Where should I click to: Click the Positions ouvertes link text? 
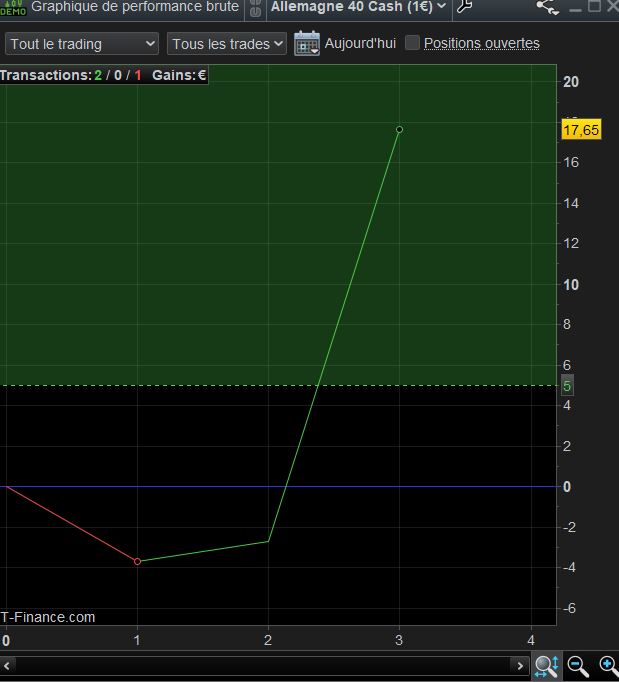point(482,43)
